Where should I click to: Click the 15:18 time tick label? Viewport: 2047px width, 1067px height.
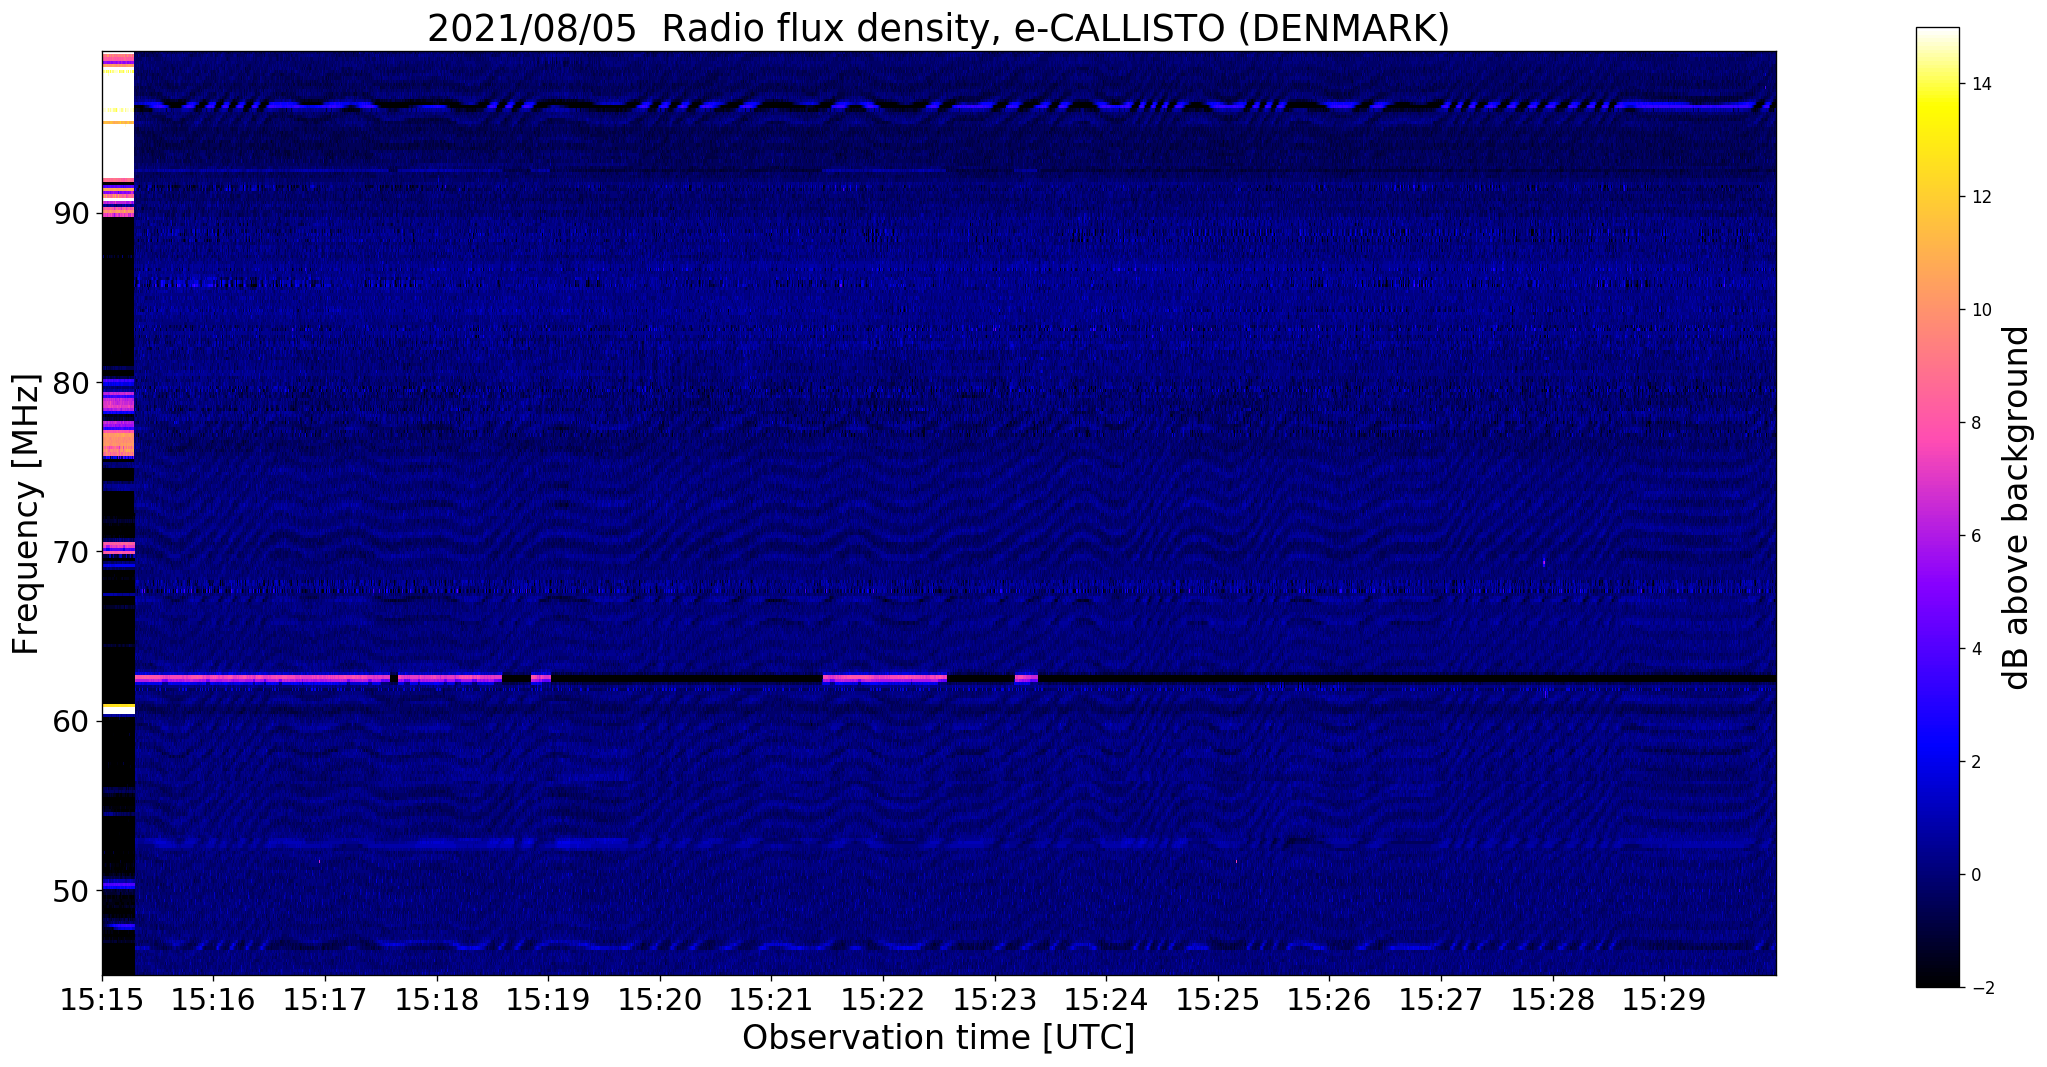click(x=436, y=1000)
